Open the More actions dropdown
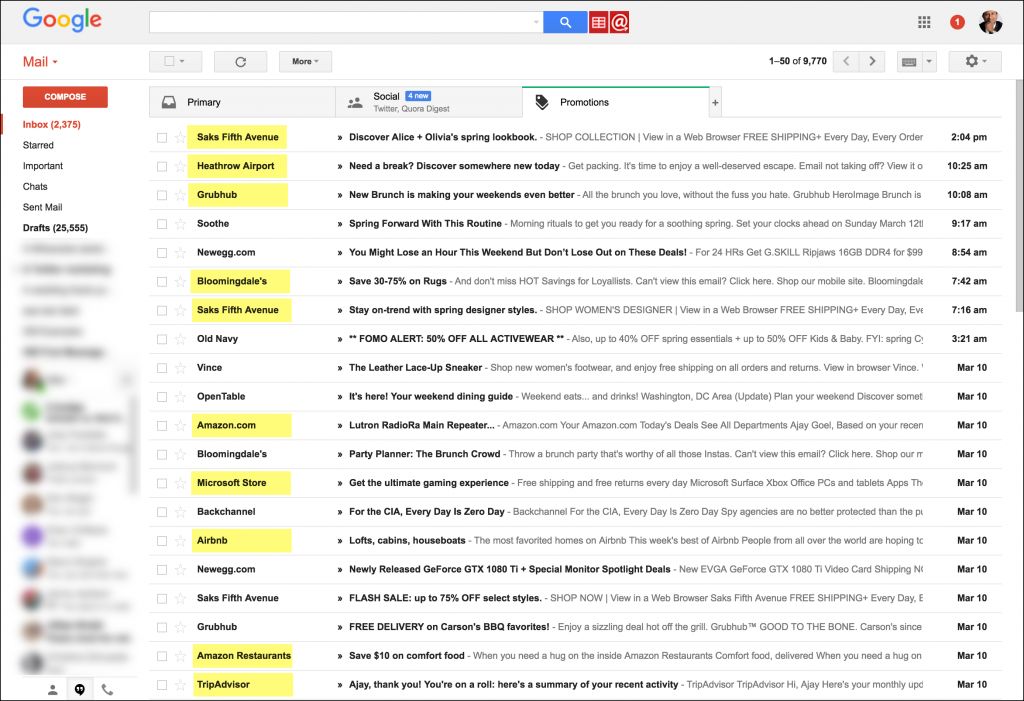Screen dimensions: 1024x701 tap(305, 61)
